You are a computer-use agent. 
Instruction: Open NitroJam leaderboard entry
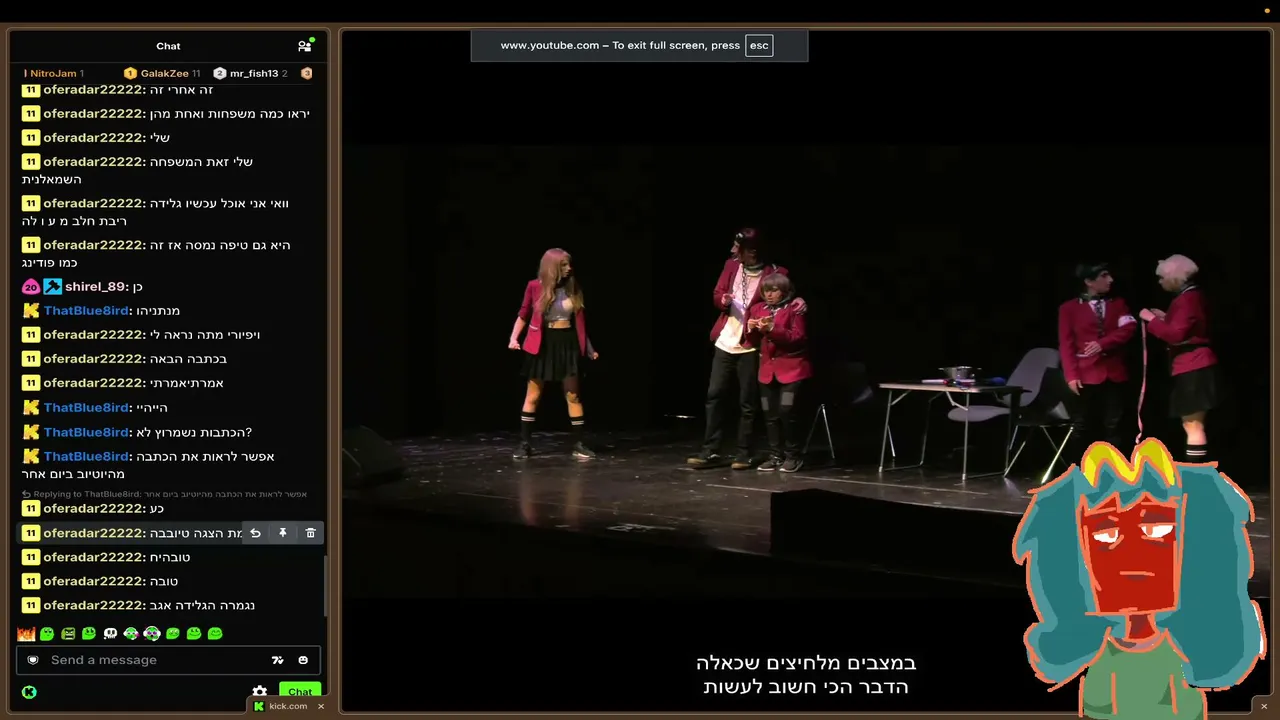click(53, 73)
